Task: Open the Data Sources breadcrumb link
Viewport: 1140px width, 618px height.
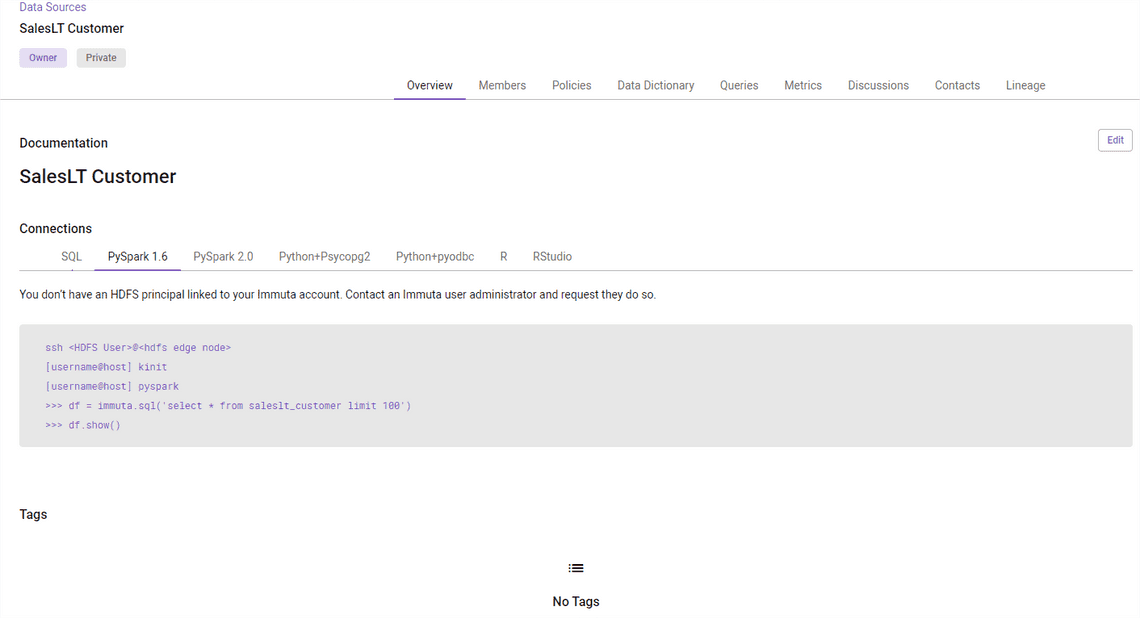Action: [52, 7]
